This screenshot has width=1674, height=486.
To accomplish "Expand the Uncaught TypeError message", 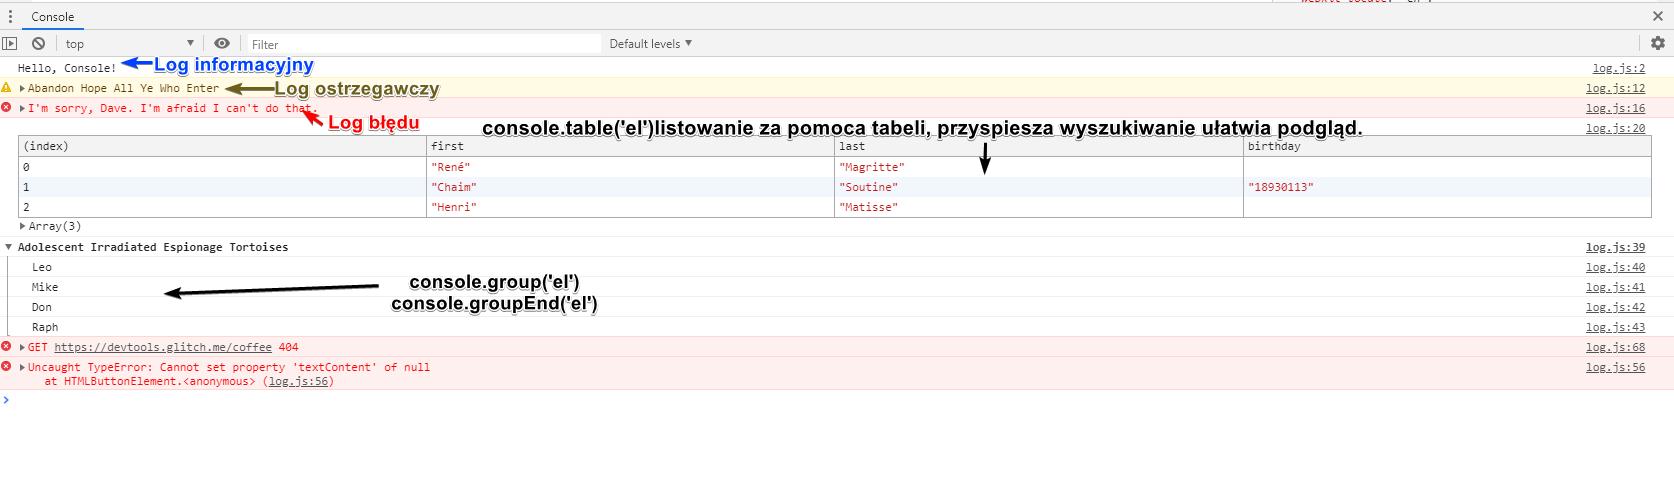I will coord(22,367).
